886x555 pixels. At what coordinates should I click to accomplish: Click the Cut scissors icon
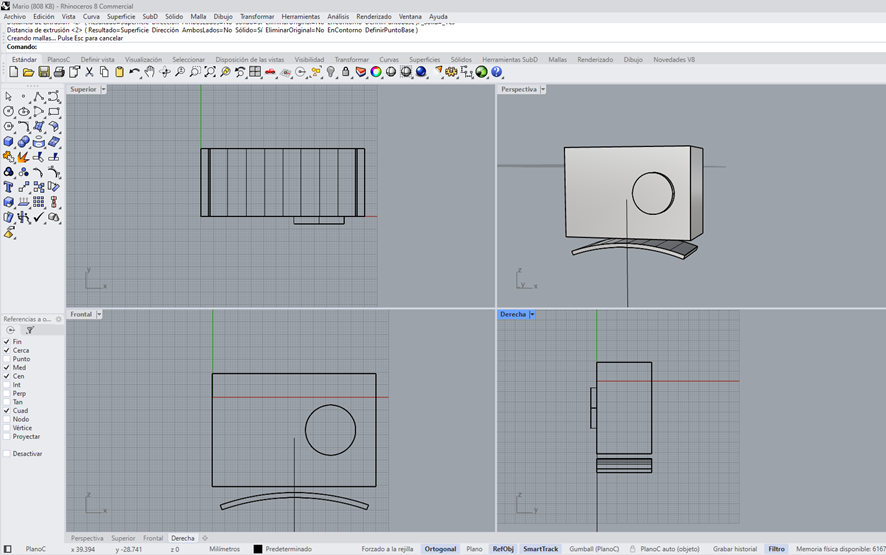tap(89, 73)
